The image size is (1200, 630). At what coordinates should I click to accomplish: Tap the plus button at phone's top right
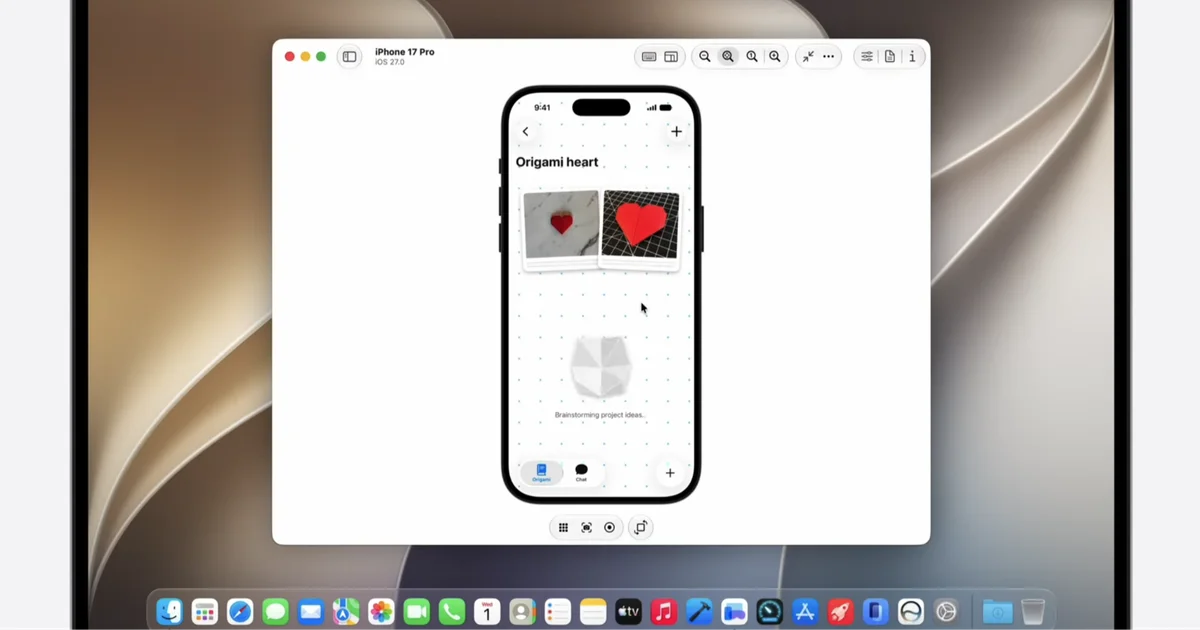(x=676, y=131)
